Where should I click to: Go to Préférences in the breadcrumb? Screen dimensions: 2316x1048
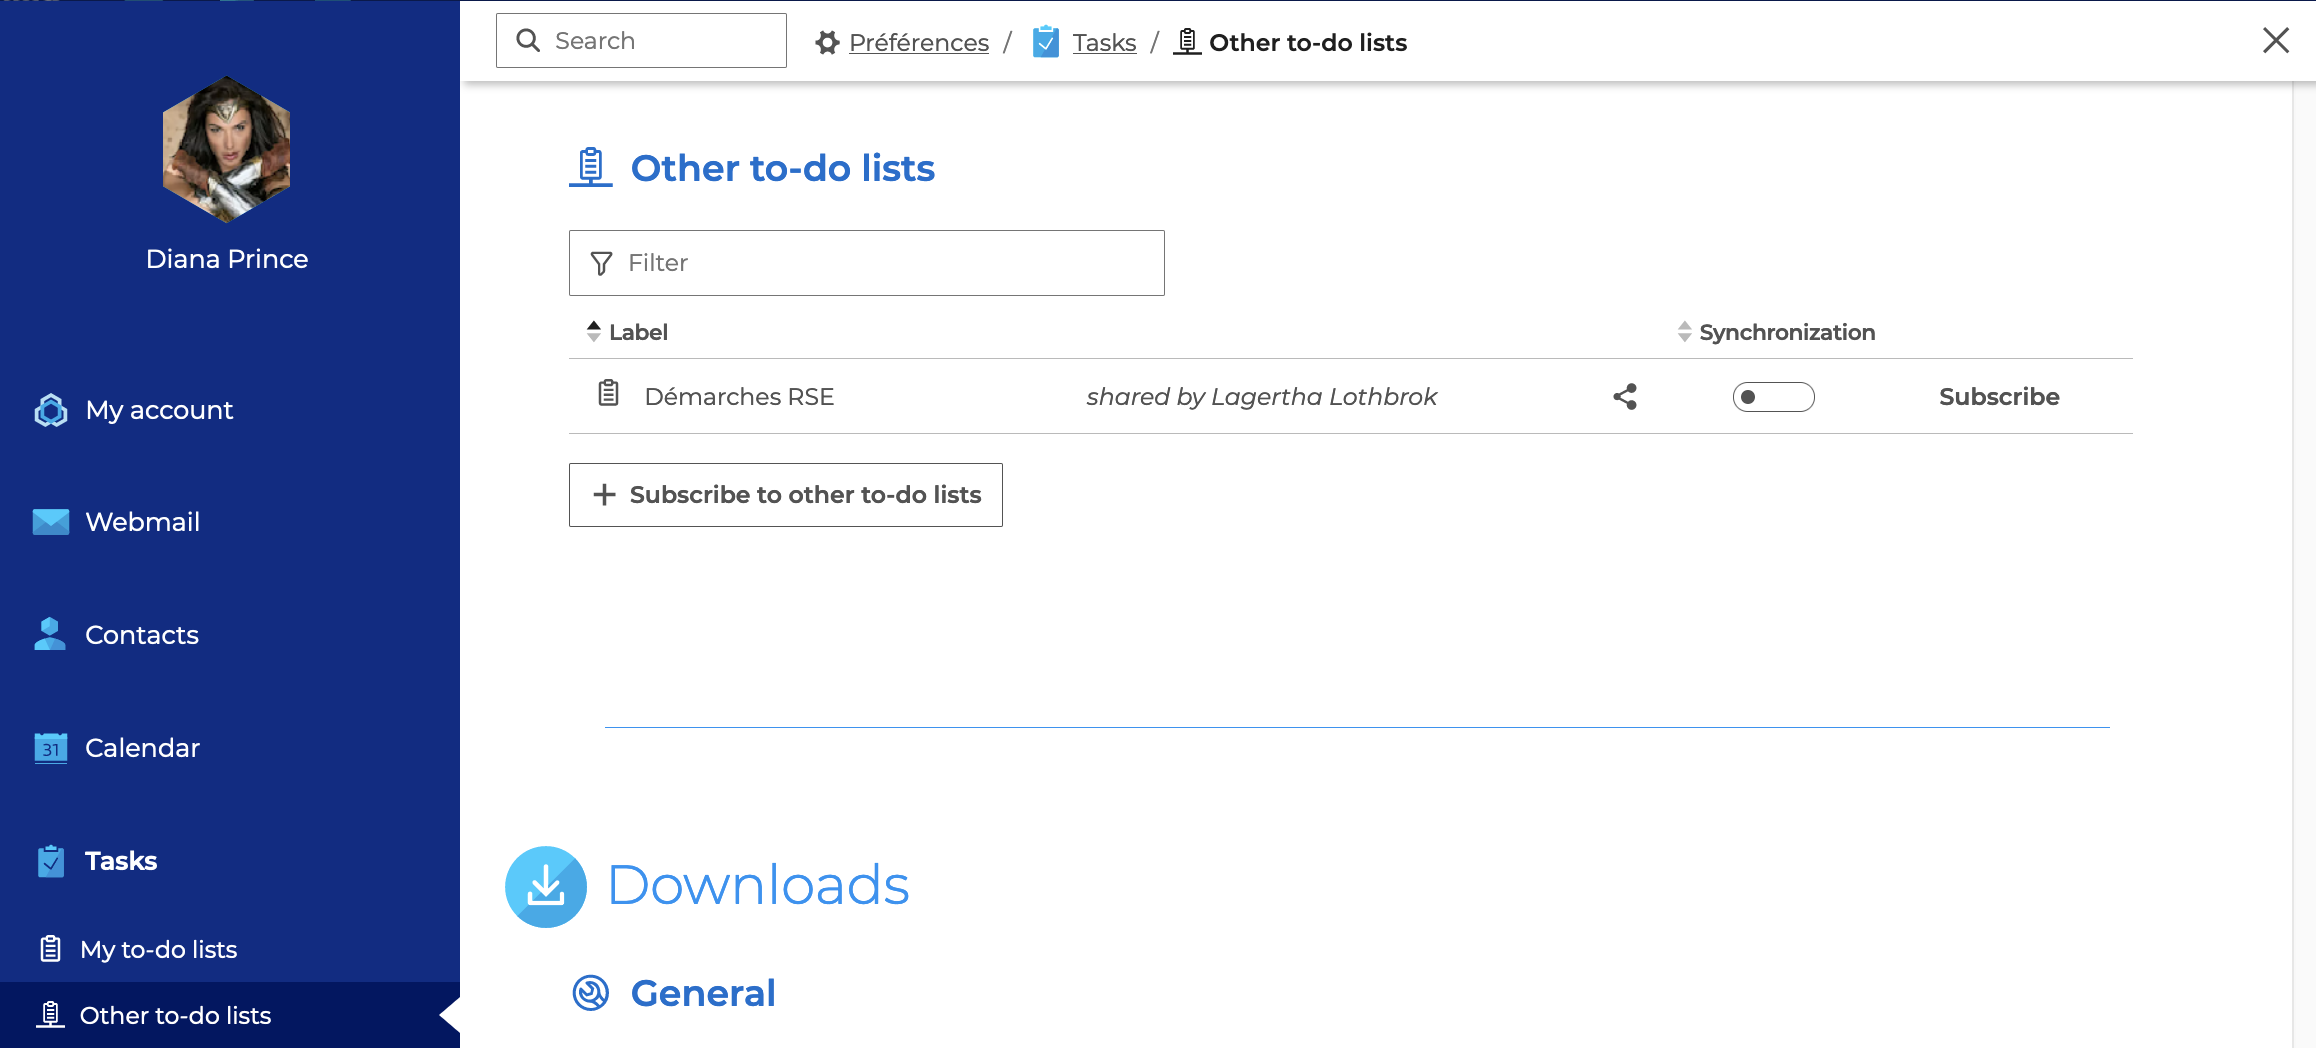917,43
